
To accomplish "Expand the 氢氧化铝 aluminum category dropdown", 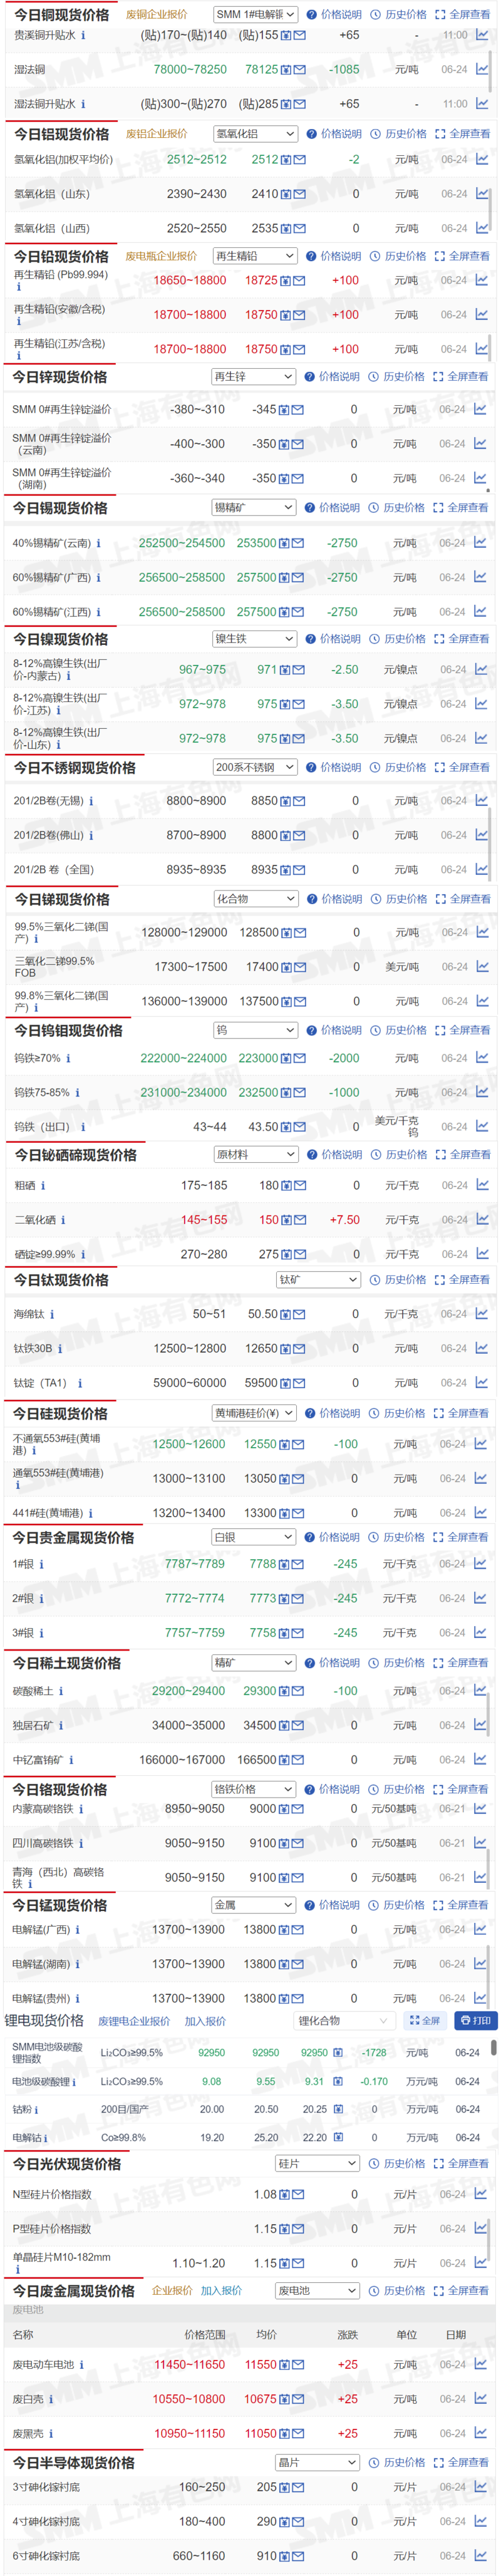I will [255, 134].
